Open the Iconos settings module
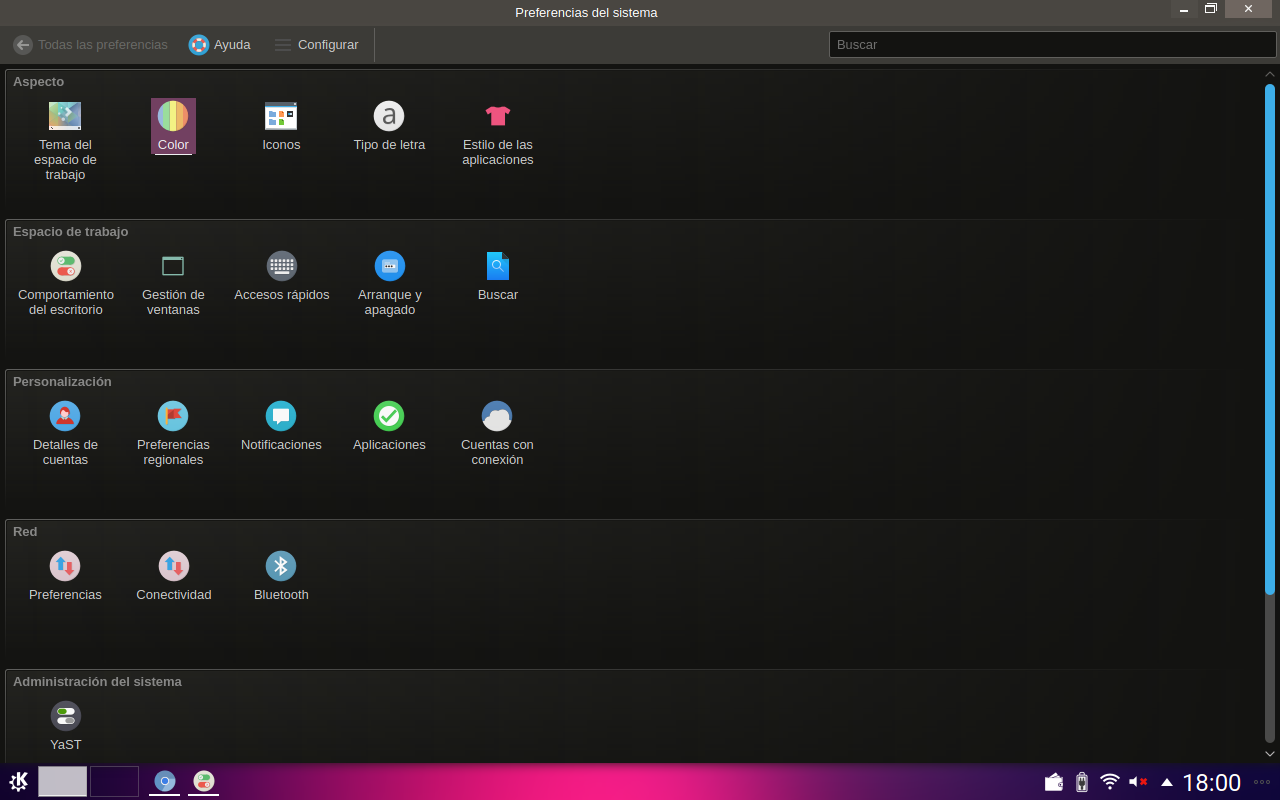 coord(281,126)
